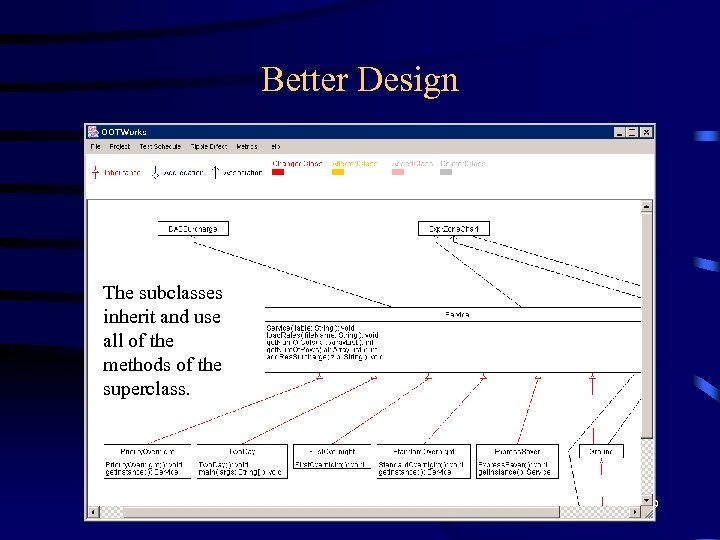The height and width of the screenshot is (540, 720).
Task: Click the horizontal scrollbar thumb
Action: coord(341,512)
